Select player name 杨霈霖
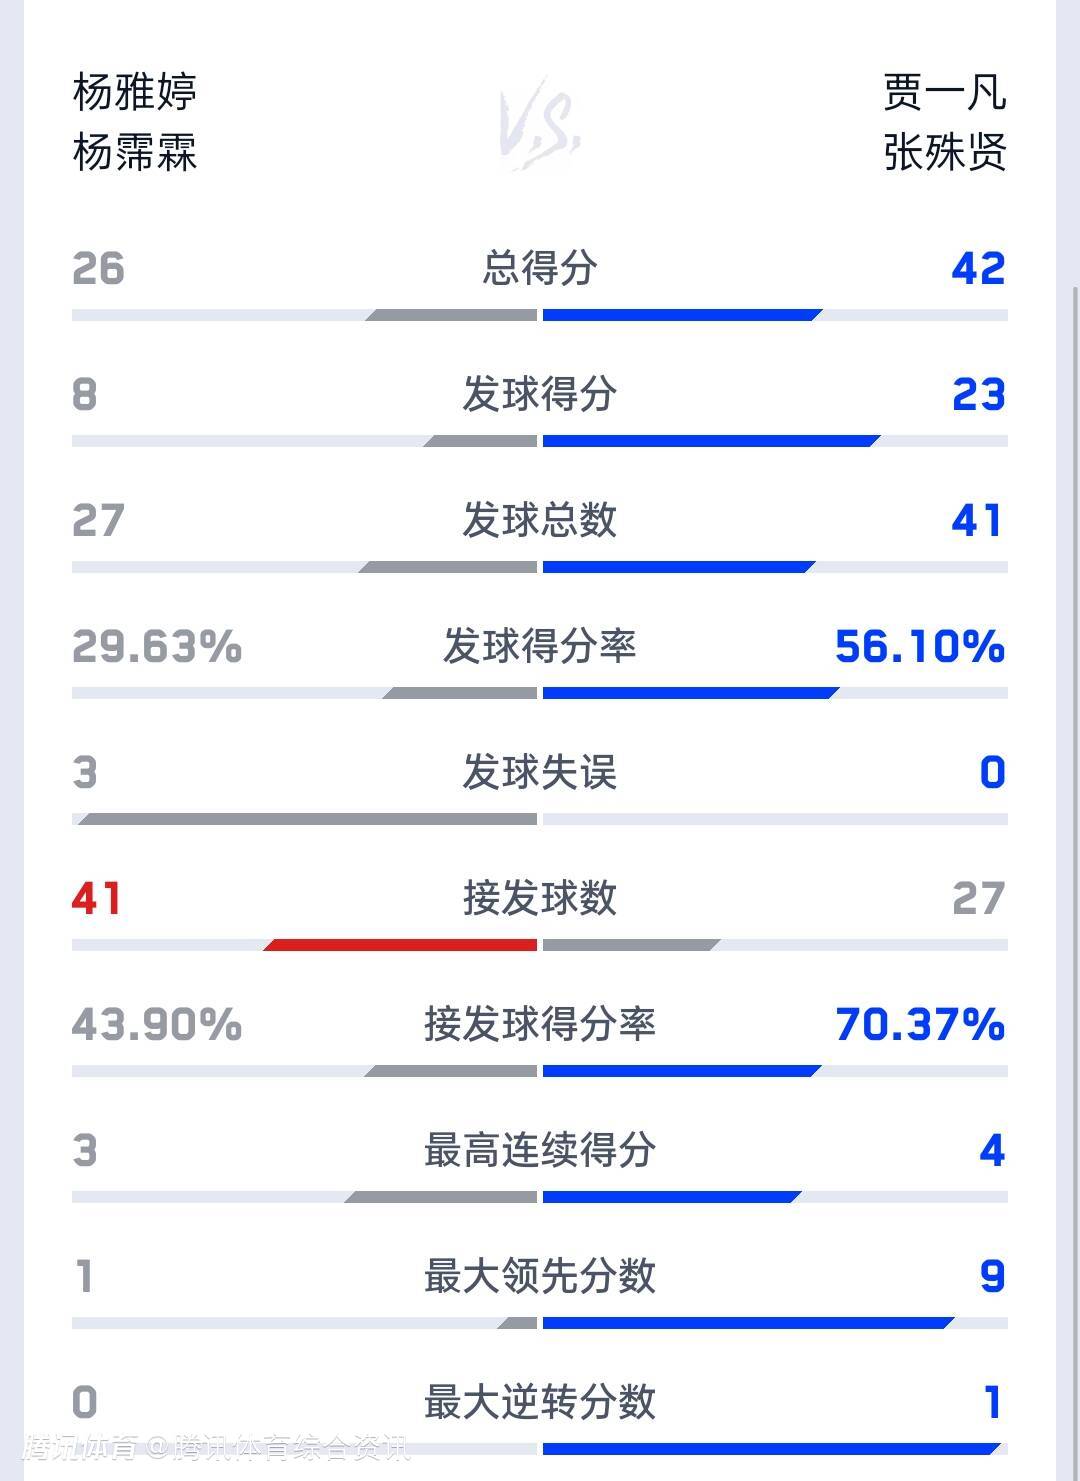1080x1481 pixels. 135,153
